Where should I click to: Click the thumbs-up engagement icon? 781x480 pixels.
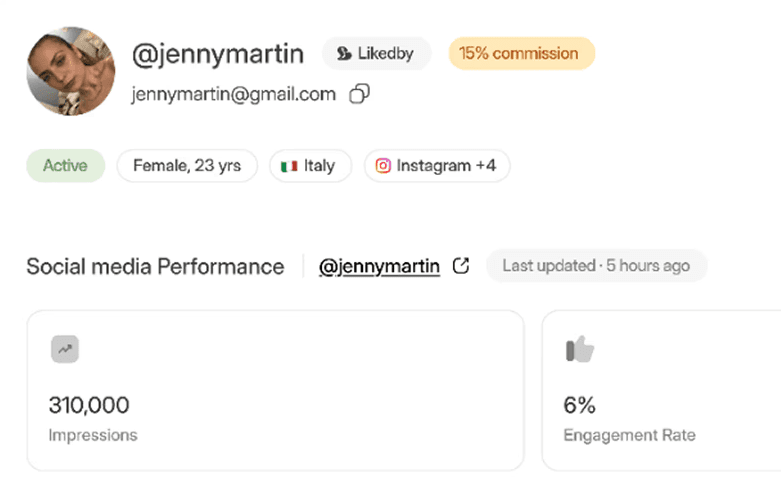pyautogui.click(x=580, y=349)
